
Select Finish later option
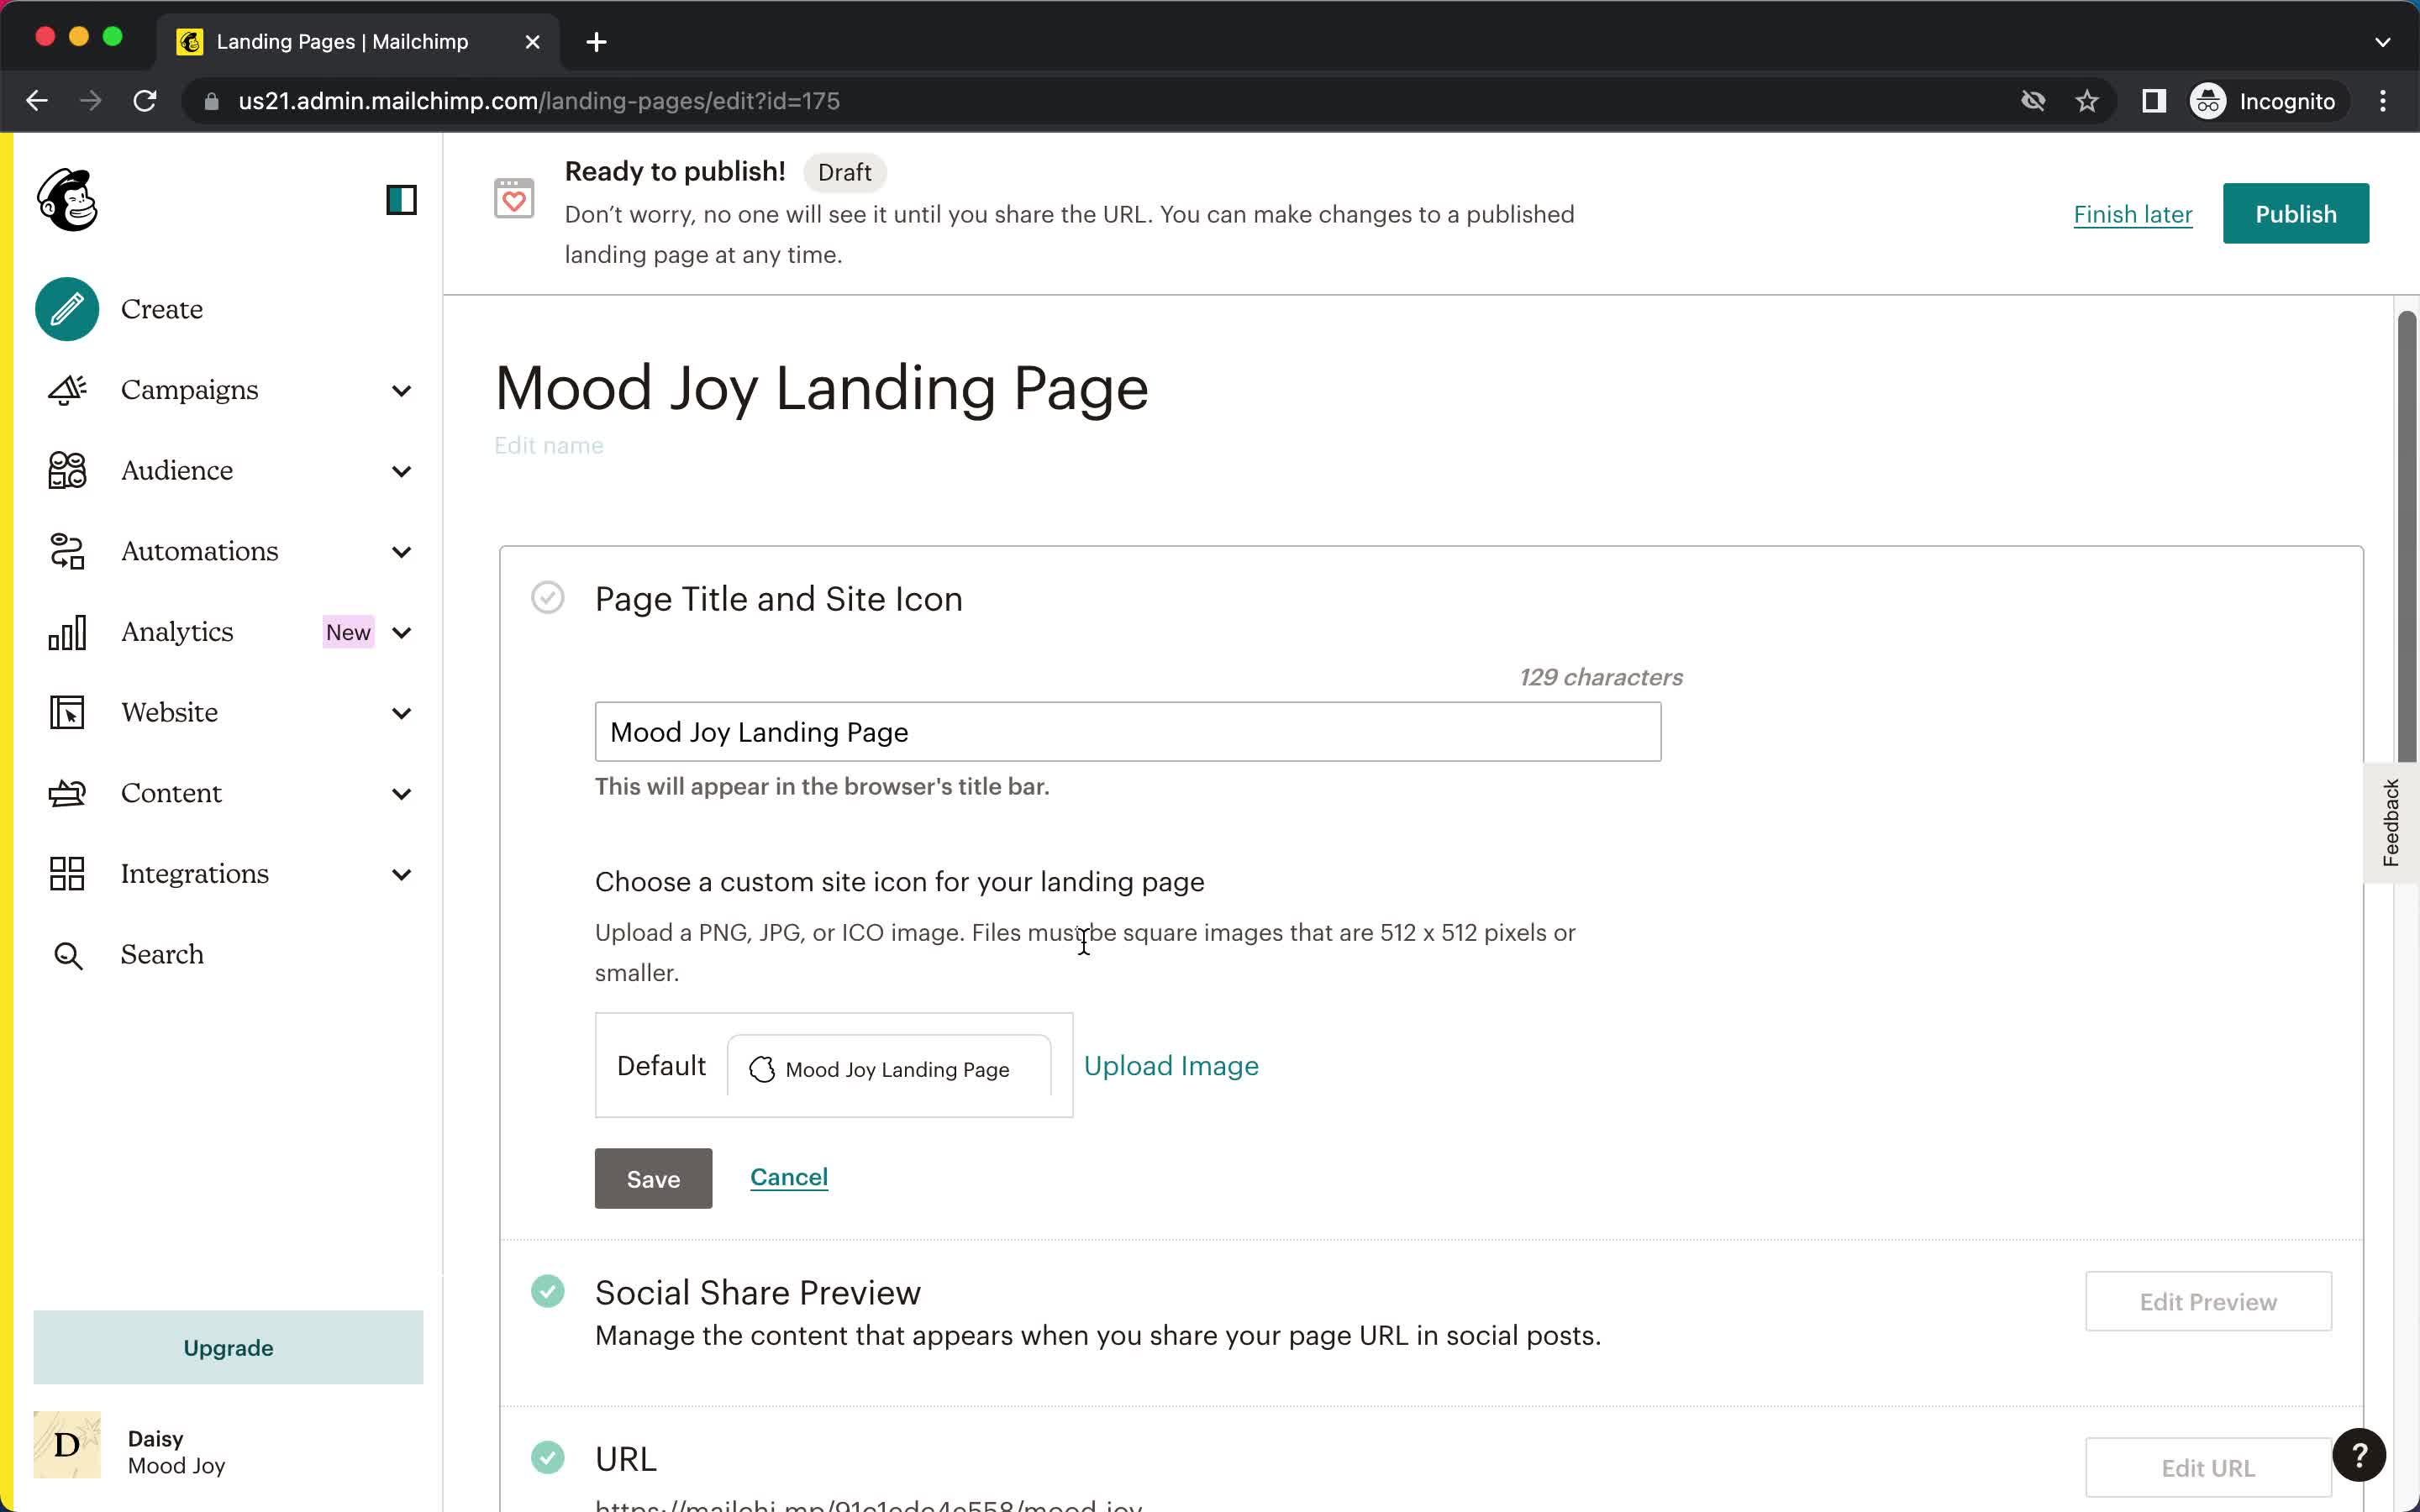[x=2133, y=213]
